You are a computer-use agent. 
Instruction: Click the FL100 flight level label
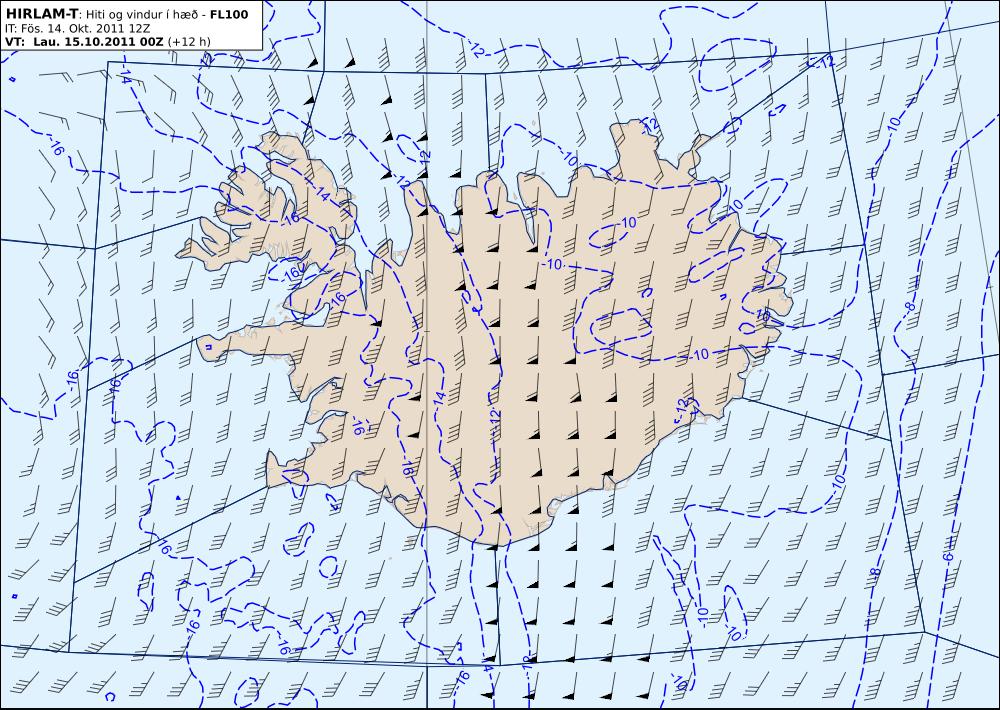[x=230, y=14]
